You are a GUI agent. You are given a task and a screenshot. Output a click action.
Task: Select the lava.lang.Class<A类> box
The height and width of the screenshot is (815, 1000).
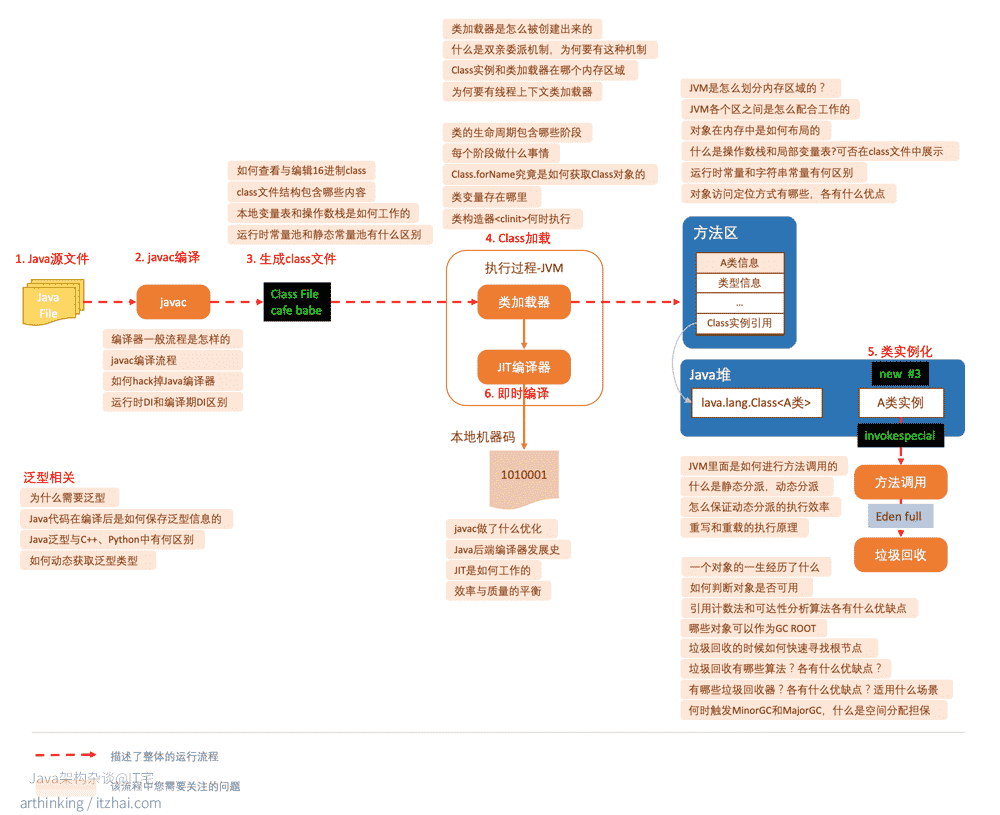point(756,403)
